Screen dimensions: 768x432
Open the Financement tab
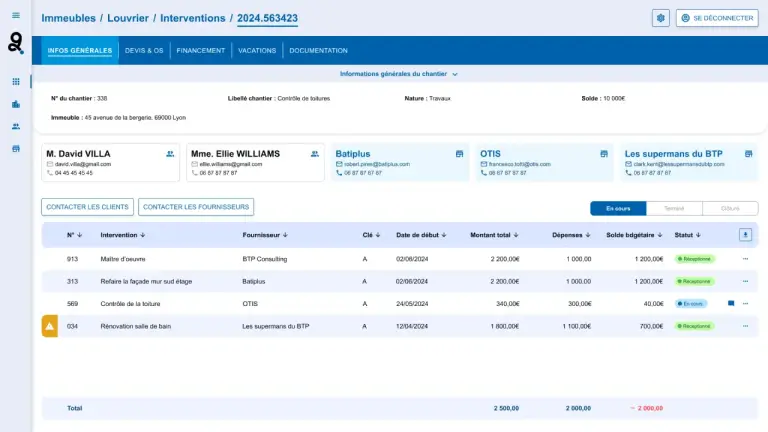201,50
